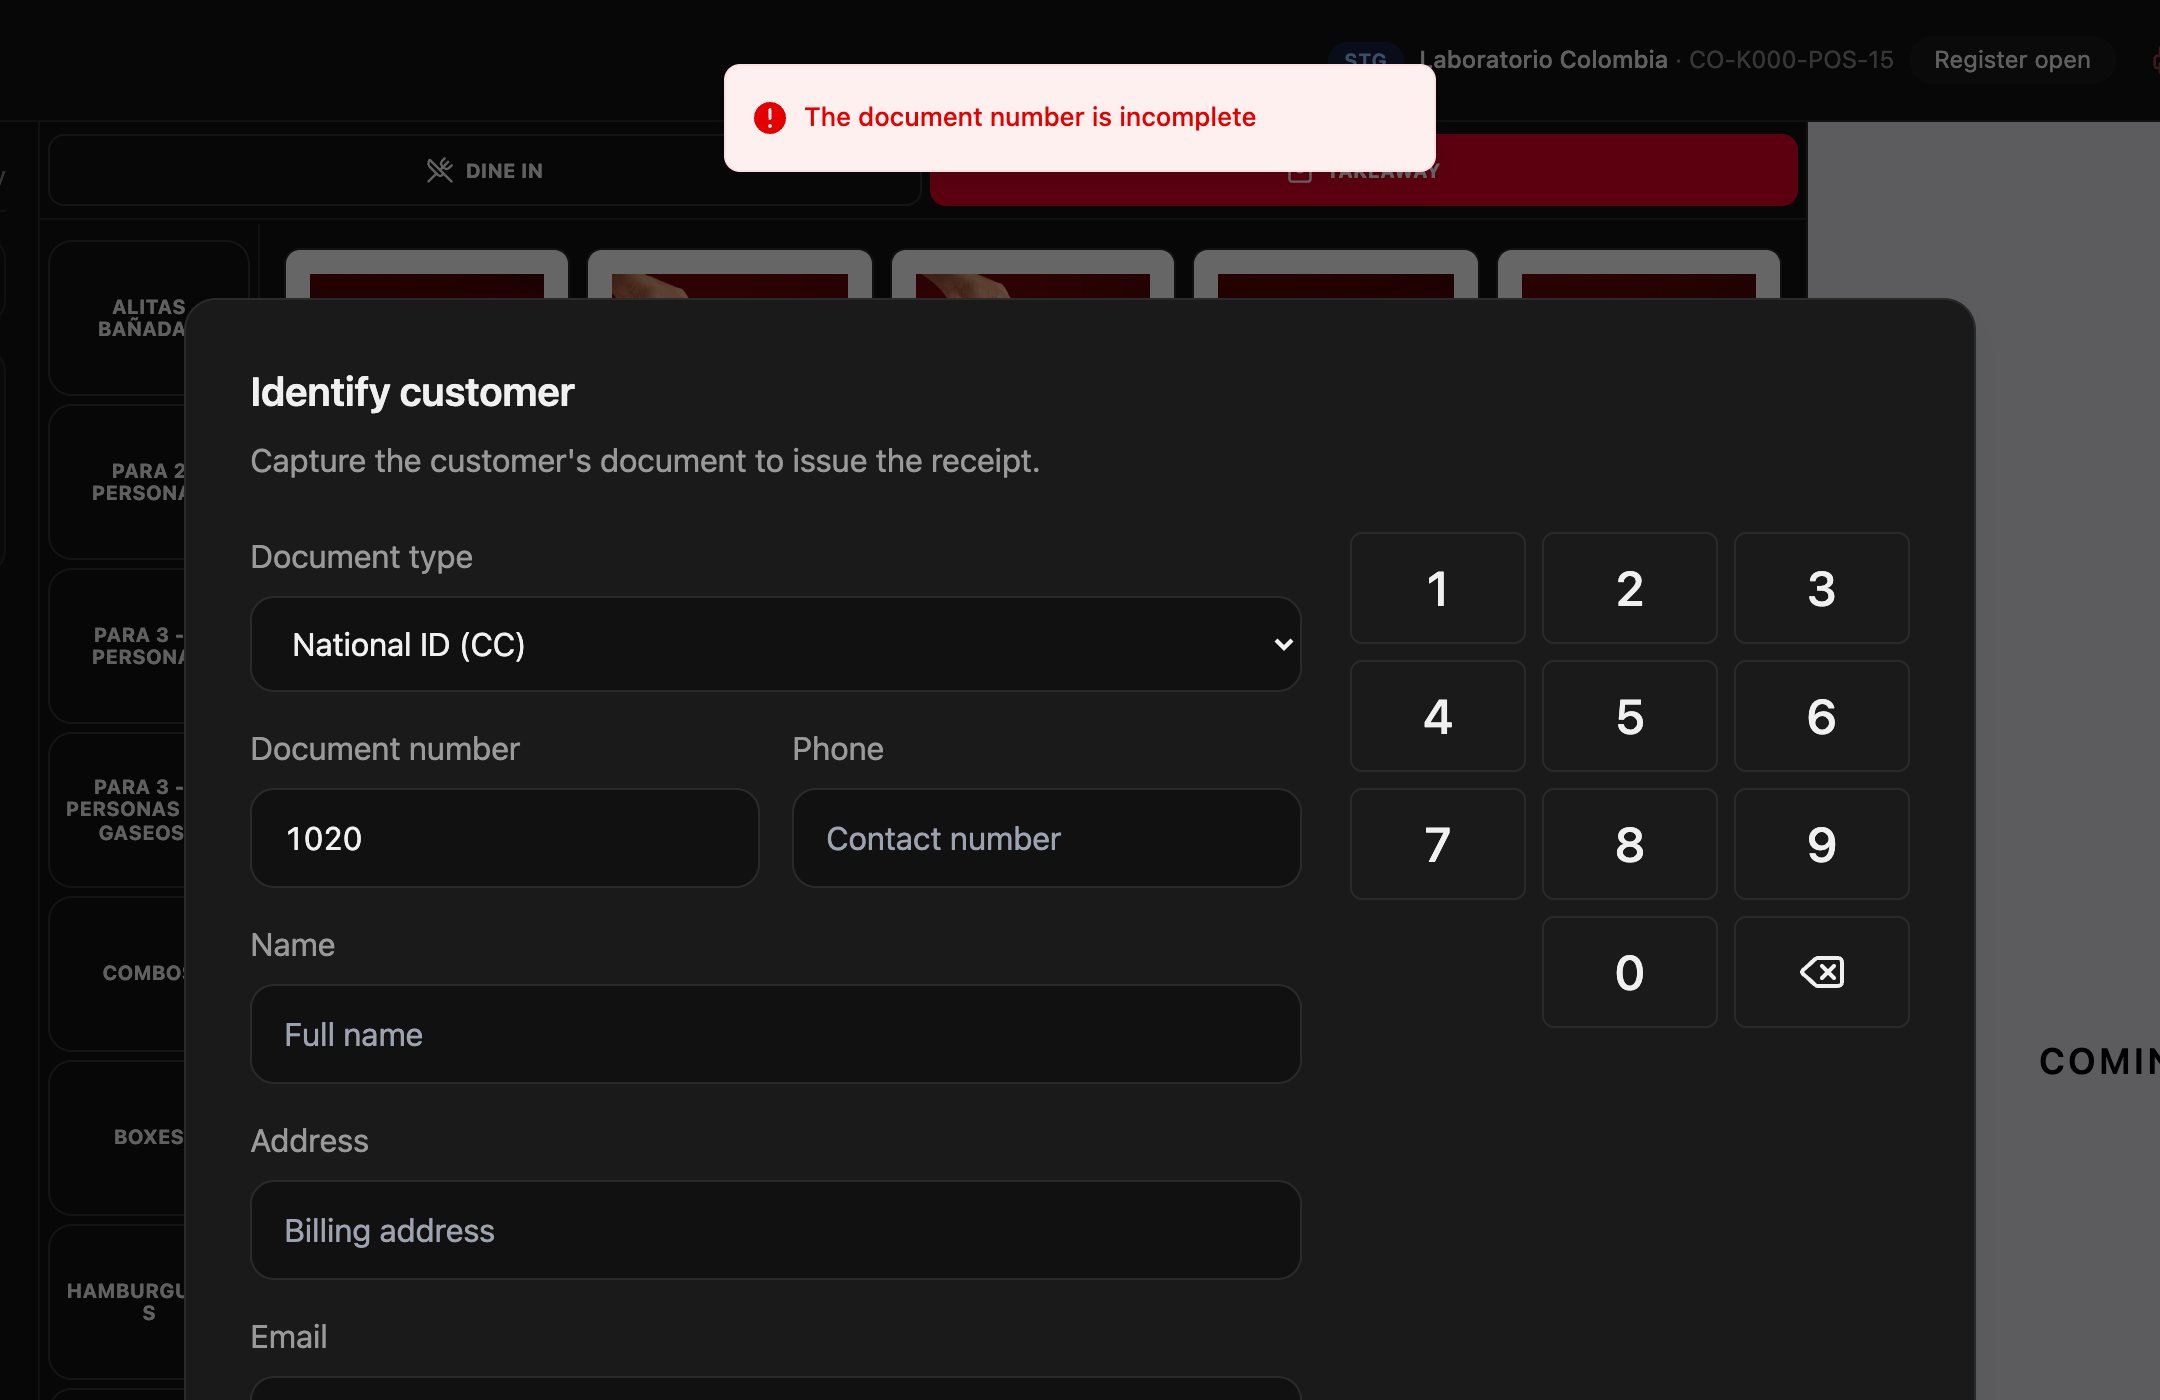Click the Billing address input field
2160x1400 pixels.
(775, 1230)
